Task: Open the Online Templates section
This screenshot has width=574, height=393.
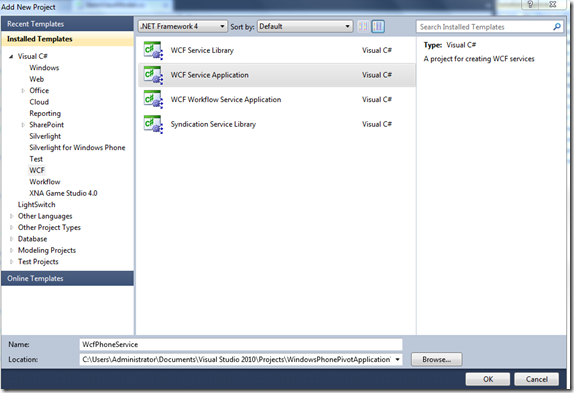Action: pos(67,278)
